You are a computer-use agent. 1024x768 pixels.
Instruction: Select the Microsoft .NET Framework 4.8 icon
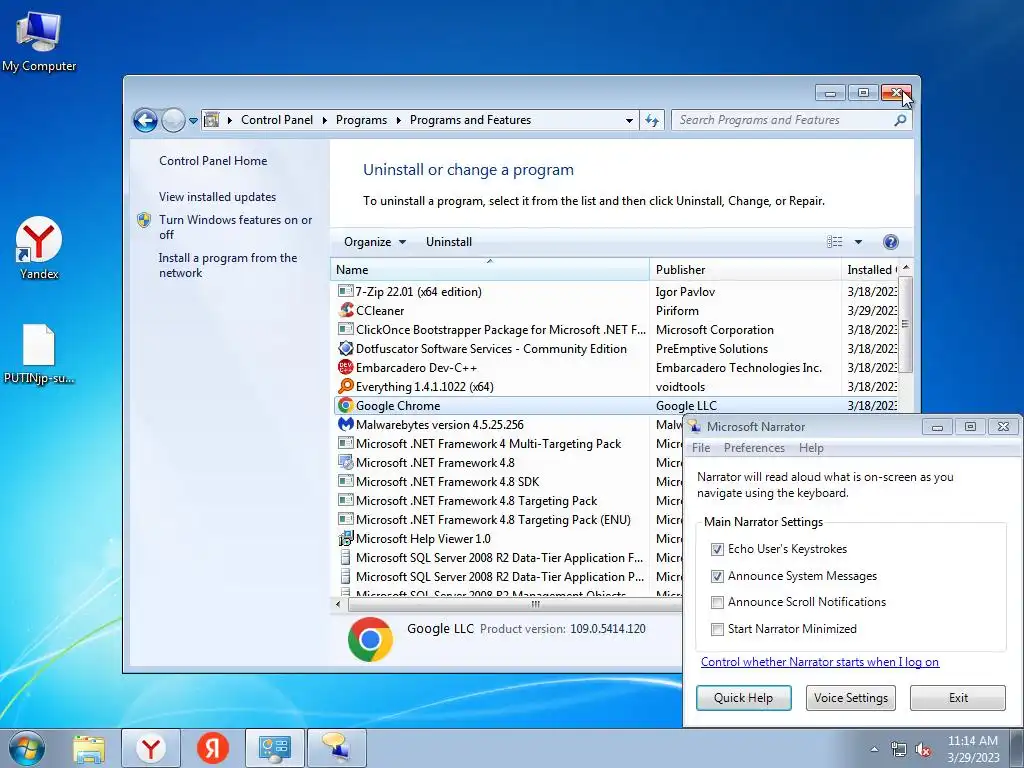click(x=345, y=462)
